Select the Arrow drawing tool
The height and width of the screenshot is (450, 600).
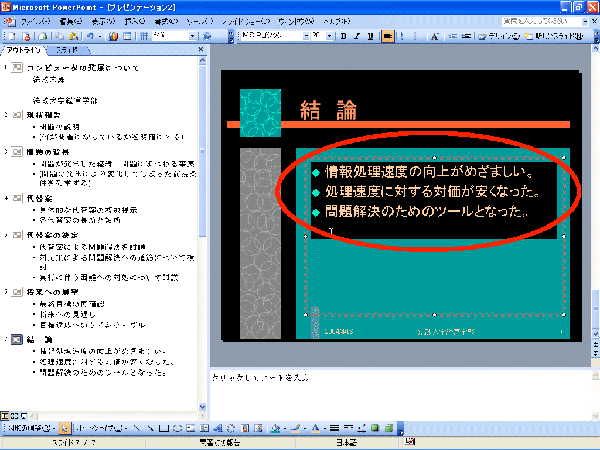click(150, 428)
